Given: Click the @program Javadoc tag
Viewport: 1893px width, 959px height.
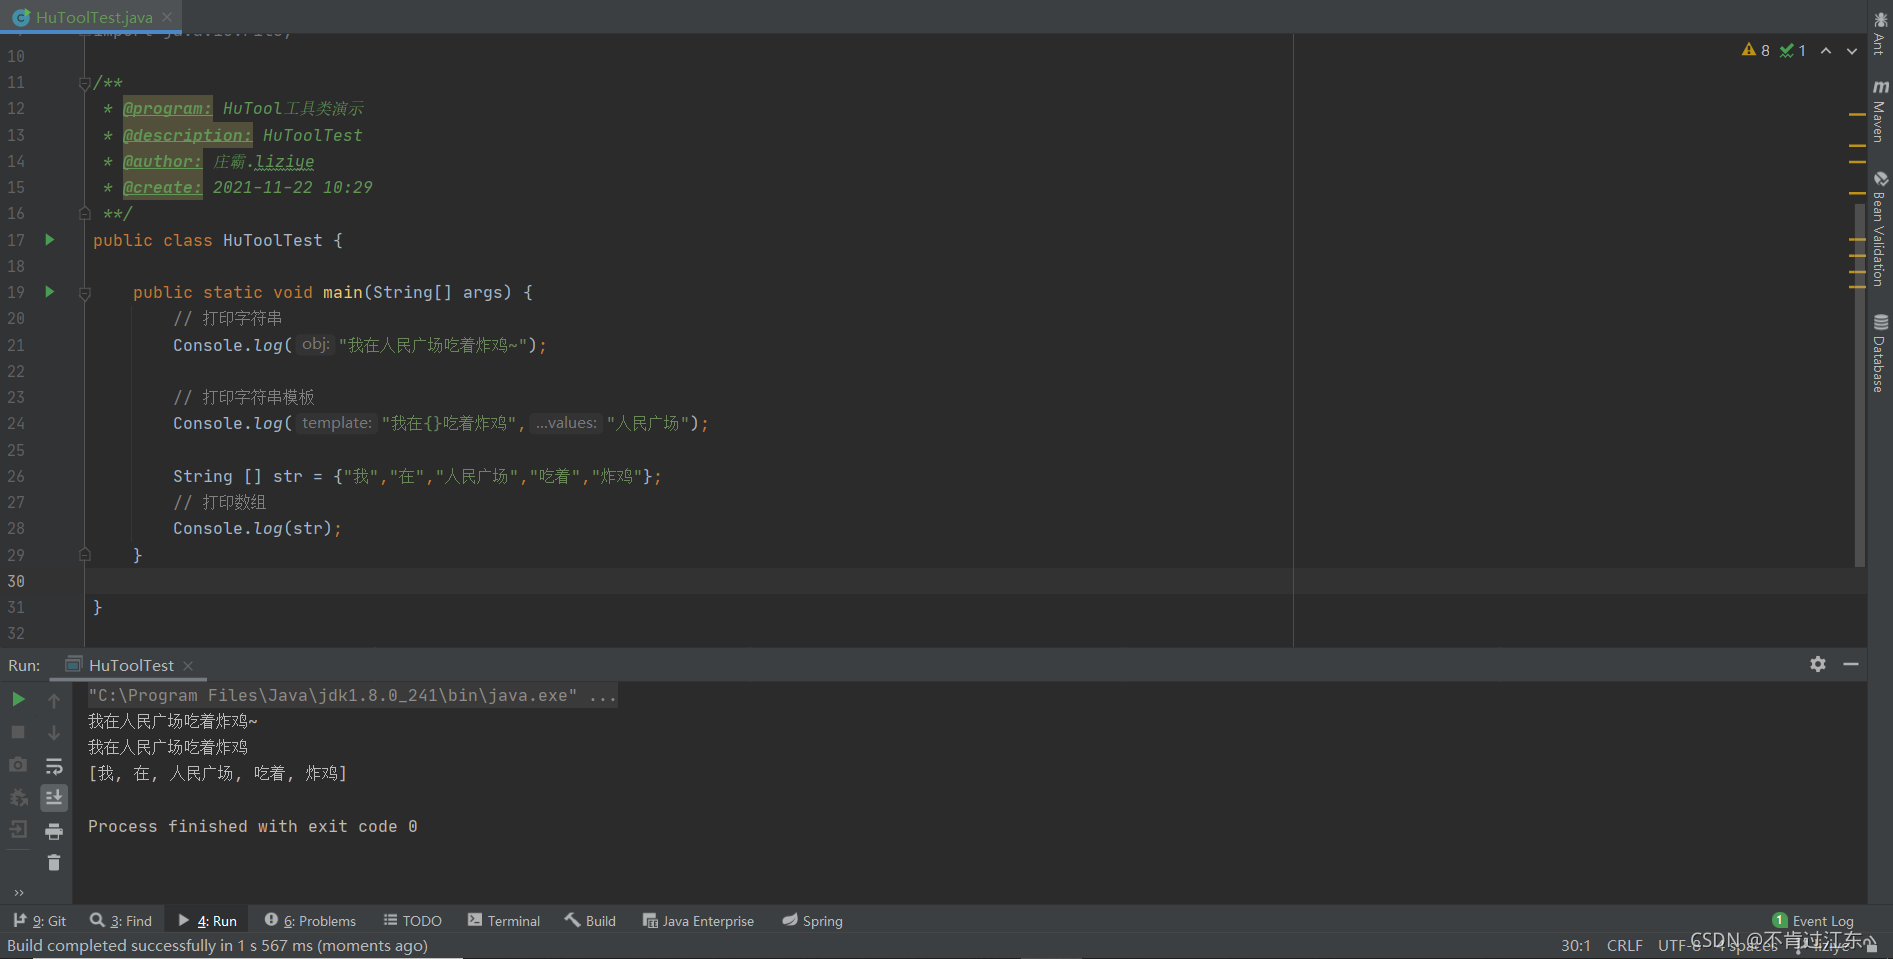Looking at the screenshot, I should click(167, 108).
